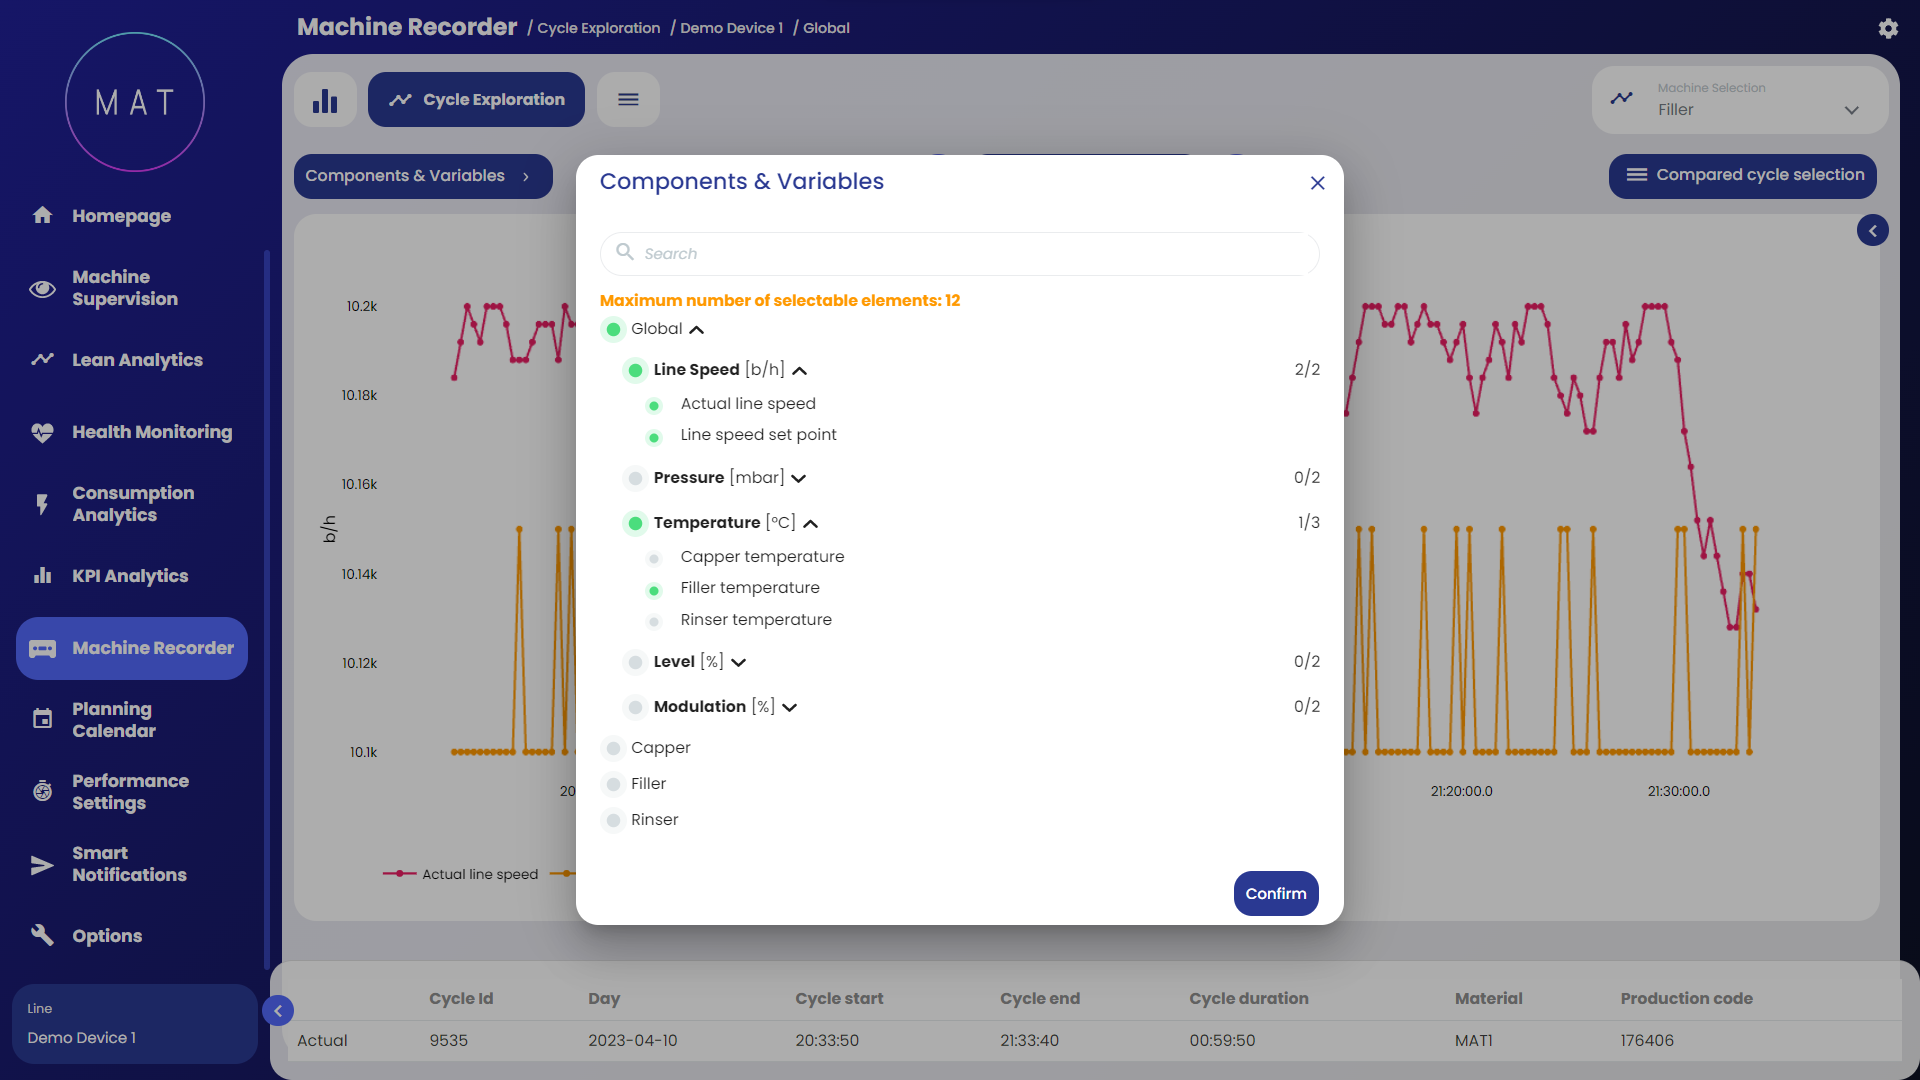The height and width of the screenshot is (1080, 1920).
Task: Open Compared cycle selection
Action: (x=1742, y=175)
